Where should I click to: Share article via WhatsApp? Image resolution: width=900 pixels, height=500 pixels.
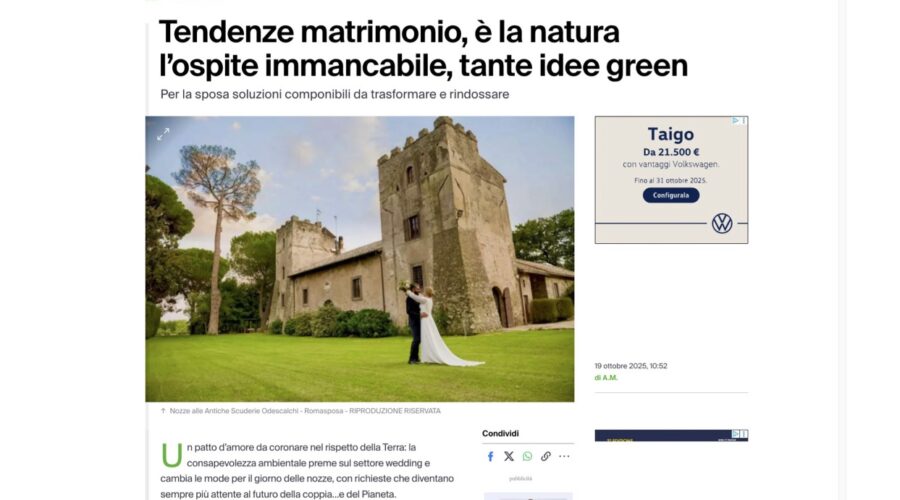527,456
